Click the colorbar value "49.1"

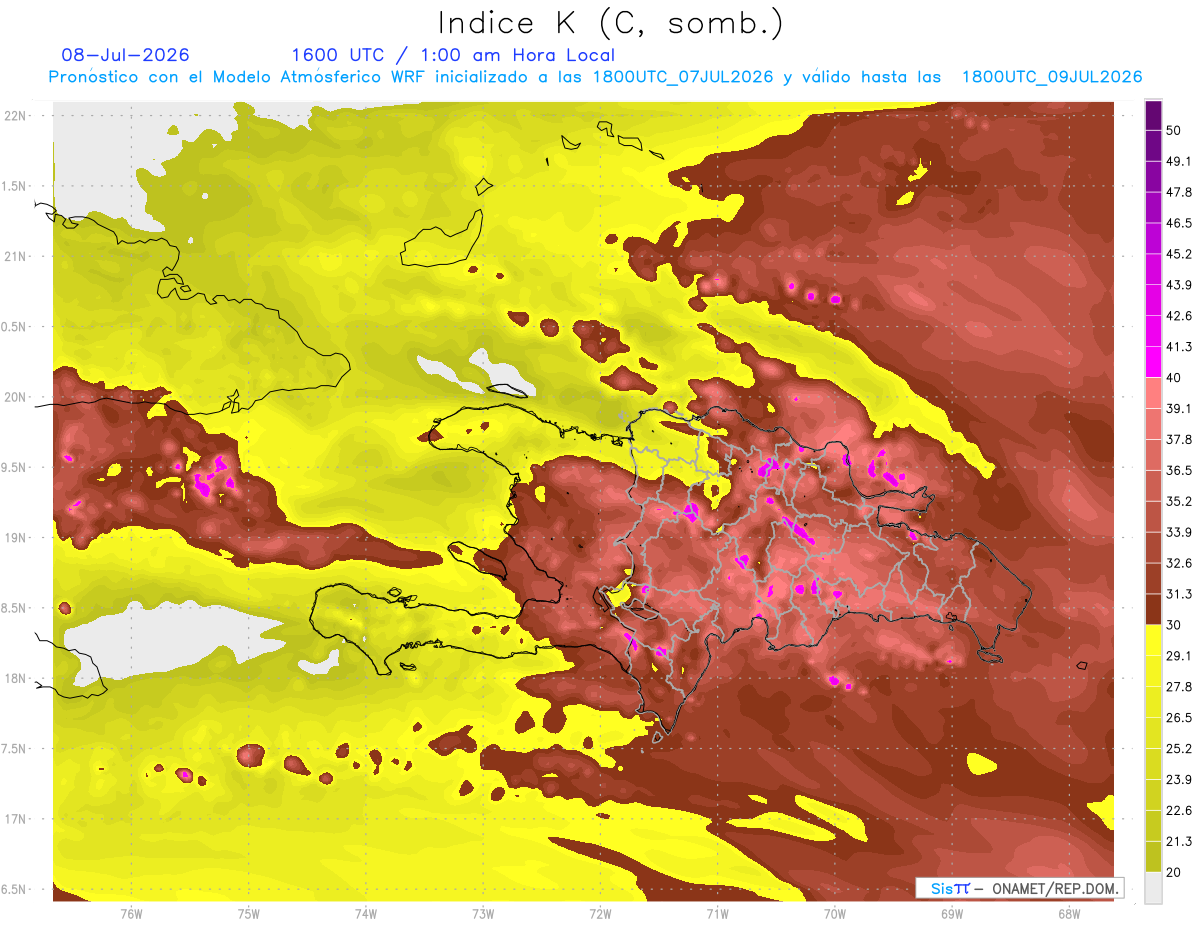tap(1179, 161)
